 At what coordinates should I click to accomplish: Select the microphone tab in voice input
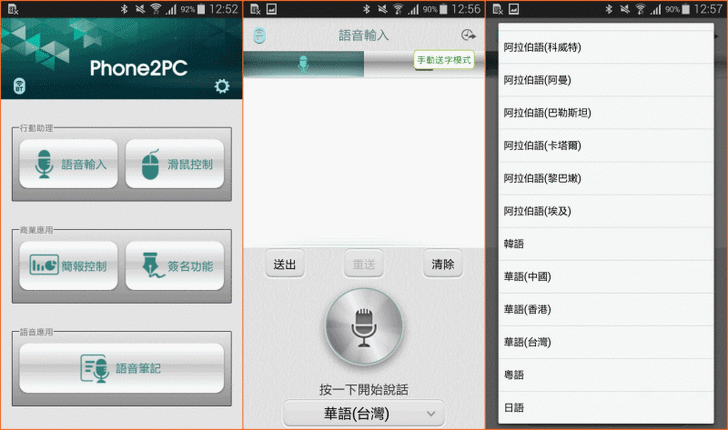click(304, 64)
